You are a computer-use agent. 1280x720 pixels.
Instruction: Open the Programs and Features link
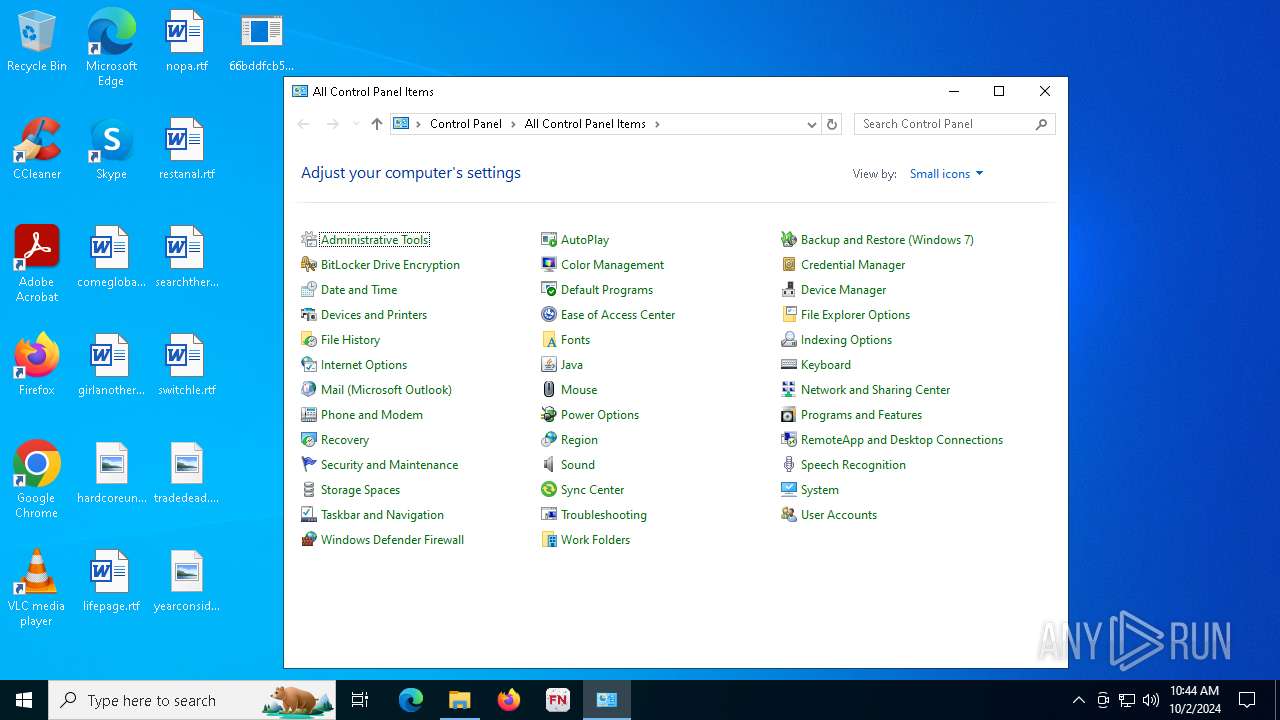(x=861, y=415)
